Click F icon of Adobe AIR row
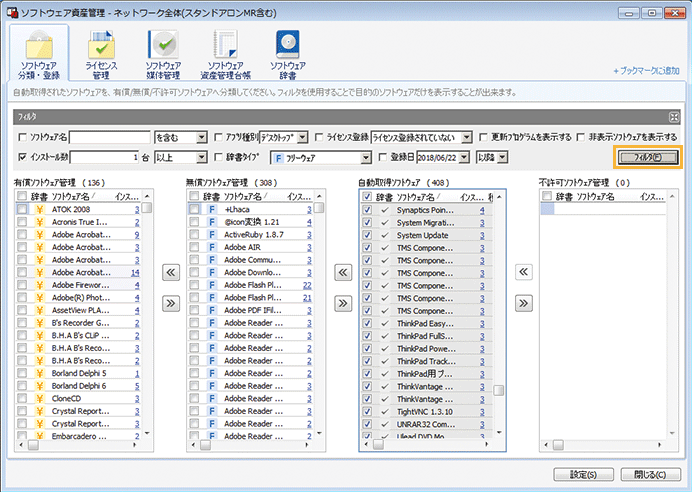 [x=212, y=247]
